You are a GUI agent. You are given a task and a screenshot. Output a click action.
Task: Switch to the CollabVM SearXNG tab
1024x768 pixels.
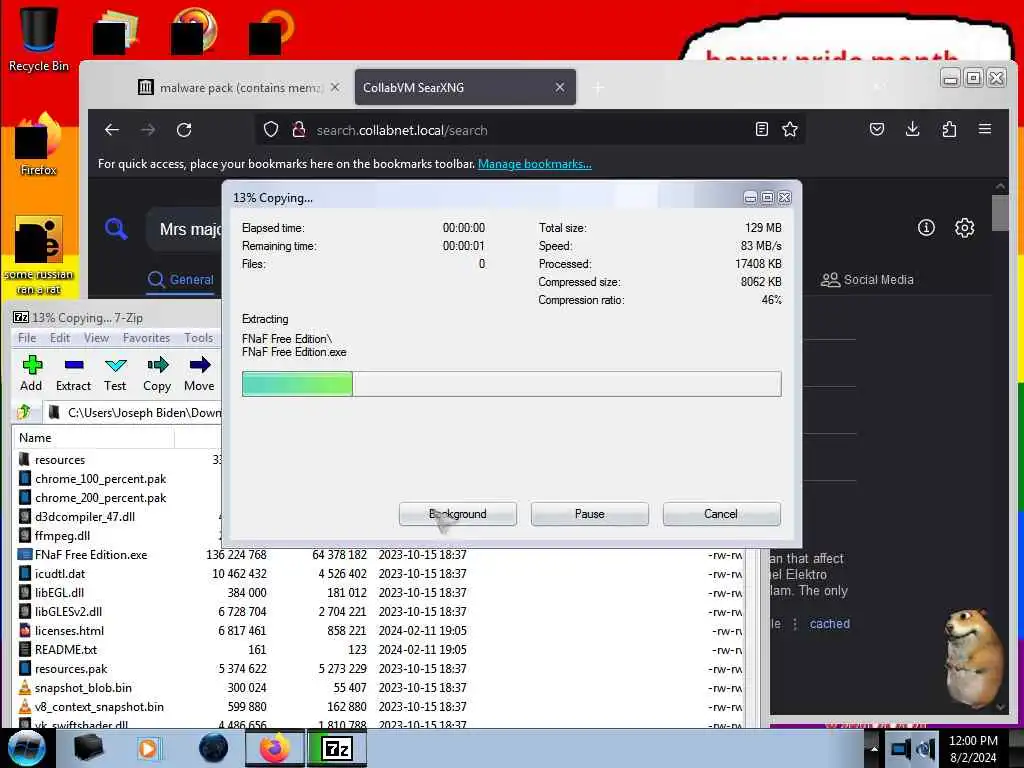[465, 88]
